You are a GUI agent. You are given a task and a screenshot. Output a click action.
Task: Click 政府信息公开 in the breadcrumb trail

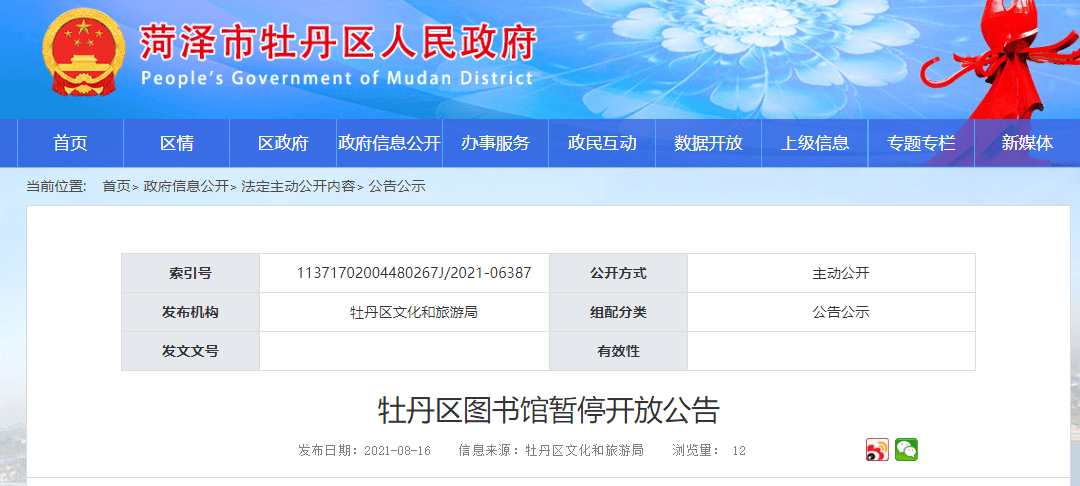(x=186, y=186)
